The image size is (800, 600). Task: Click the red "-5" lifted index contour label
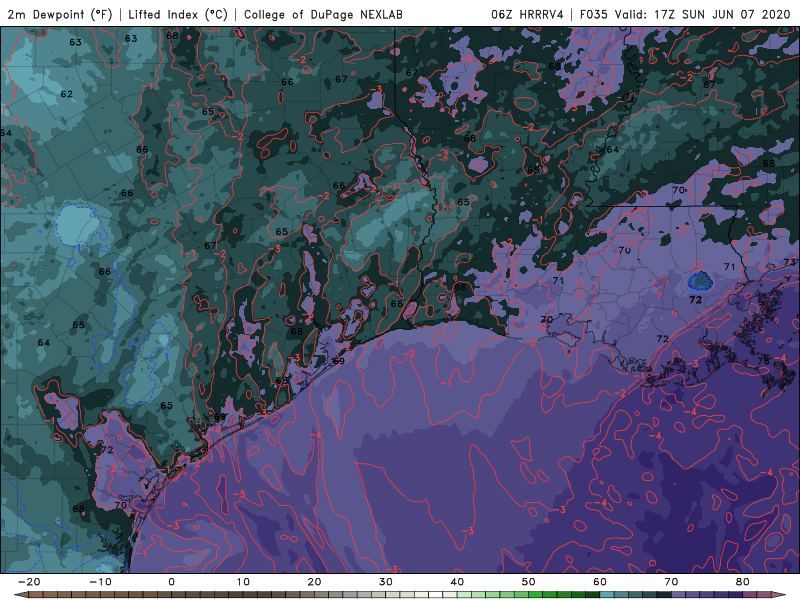click(x=239, y=494)
